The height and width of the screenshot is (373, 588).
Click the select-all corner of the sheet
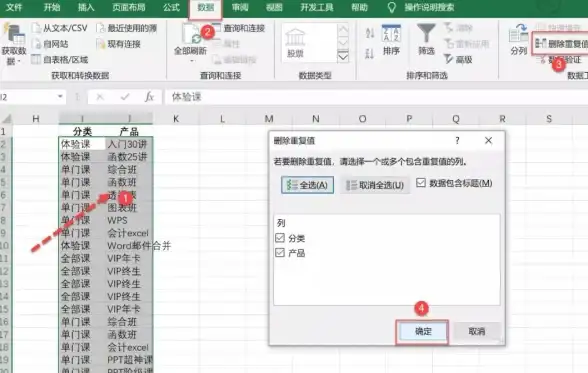[x=7, y=119]
